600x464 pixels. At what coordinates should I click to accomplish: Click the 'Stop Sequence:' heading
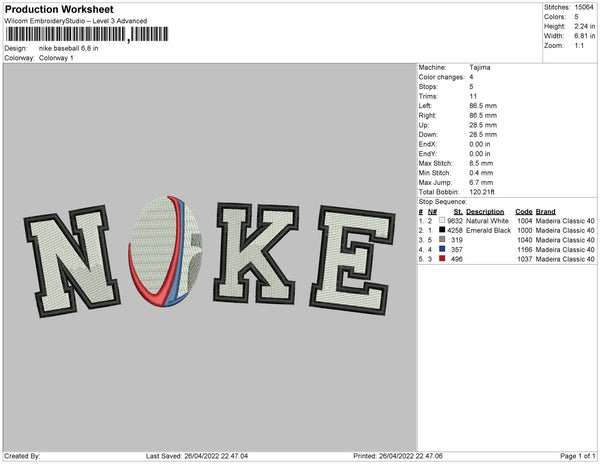pyautogui.click(x=443, y=202)
